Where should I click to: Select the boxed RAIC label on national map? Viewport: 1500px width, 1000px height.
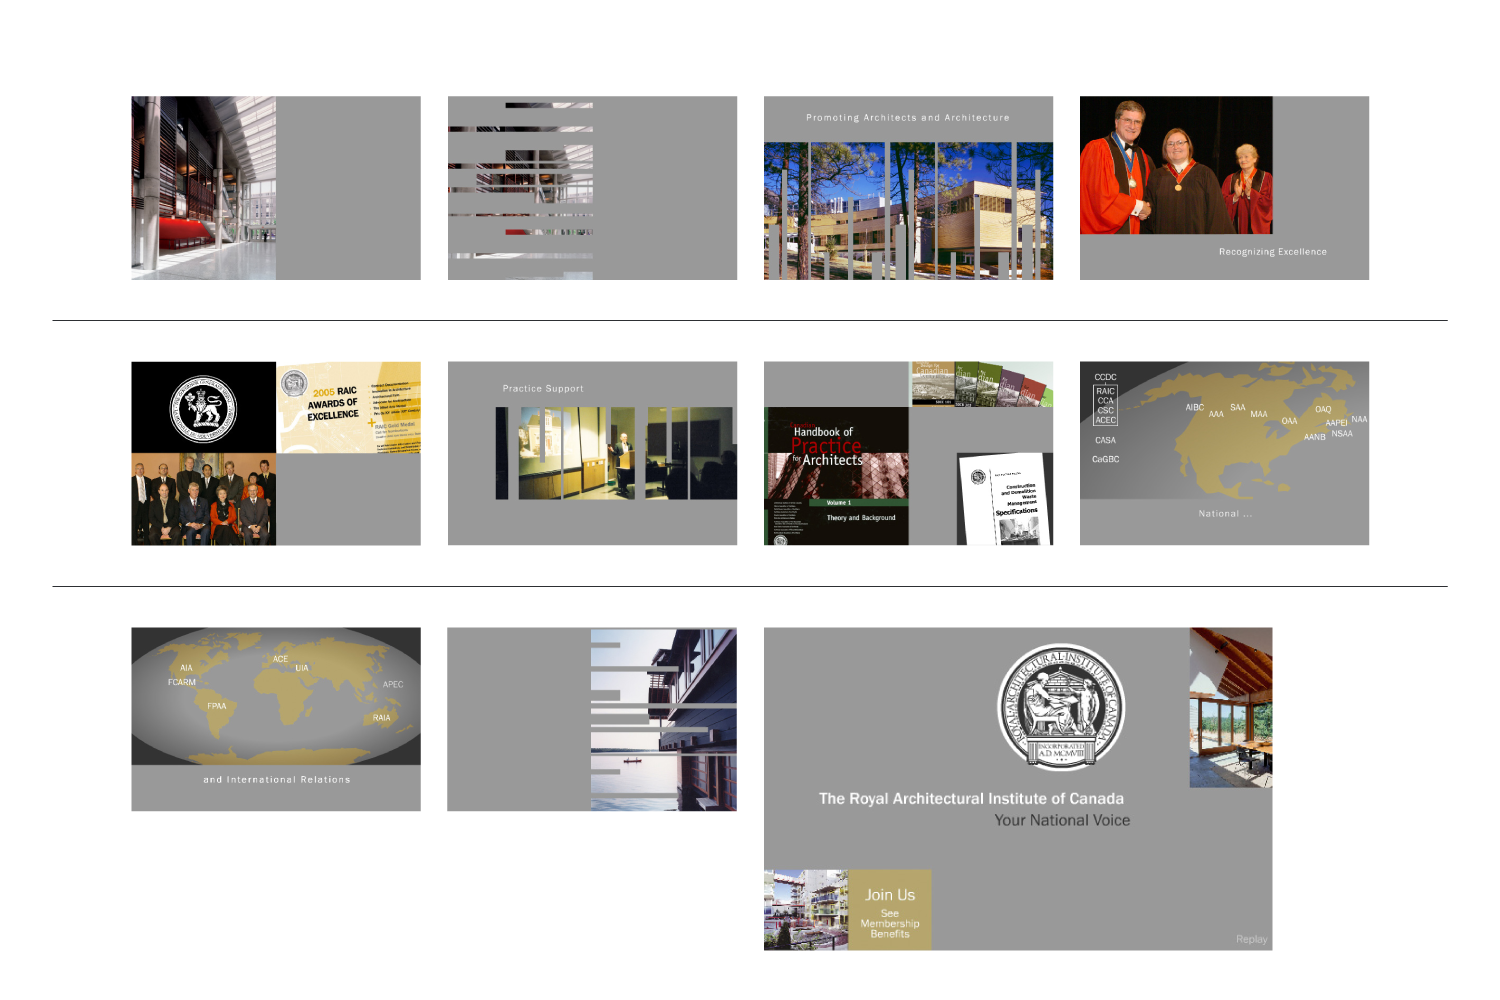click(x=1105, y=391)
